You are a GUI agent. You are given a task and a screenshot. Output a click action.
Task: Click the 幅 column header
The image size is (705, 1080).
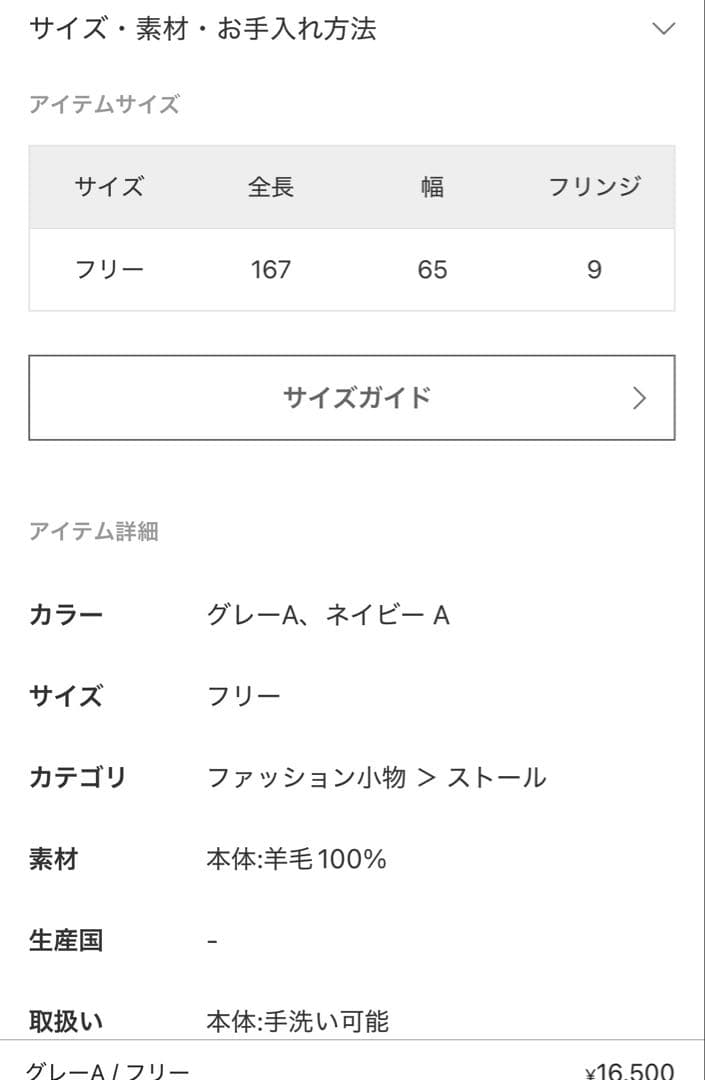434,186
